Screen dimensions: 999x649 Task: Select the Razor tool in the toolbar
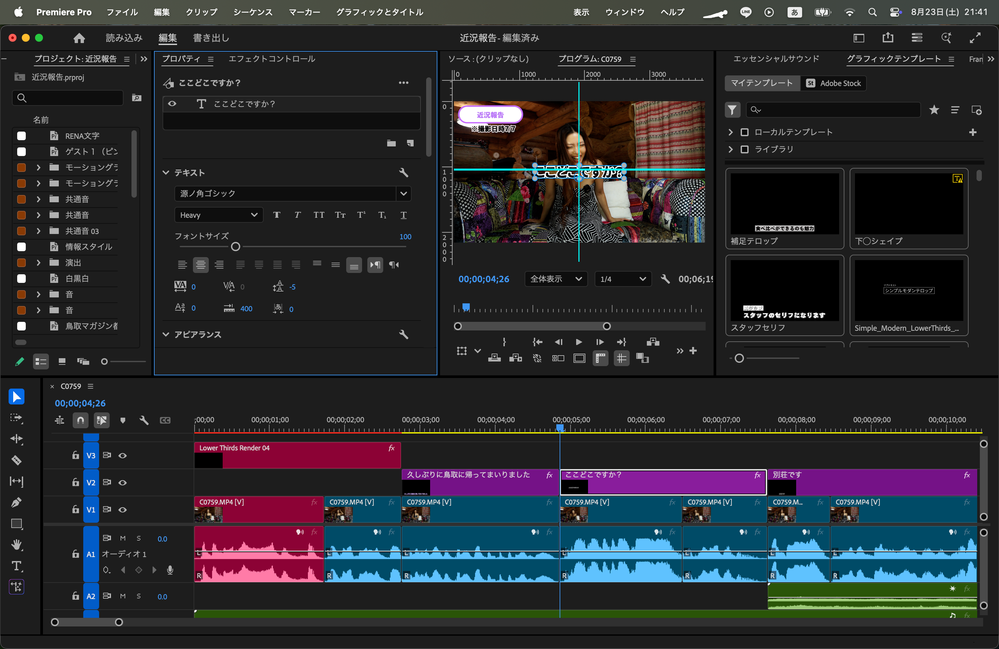[x=16, y=460]
